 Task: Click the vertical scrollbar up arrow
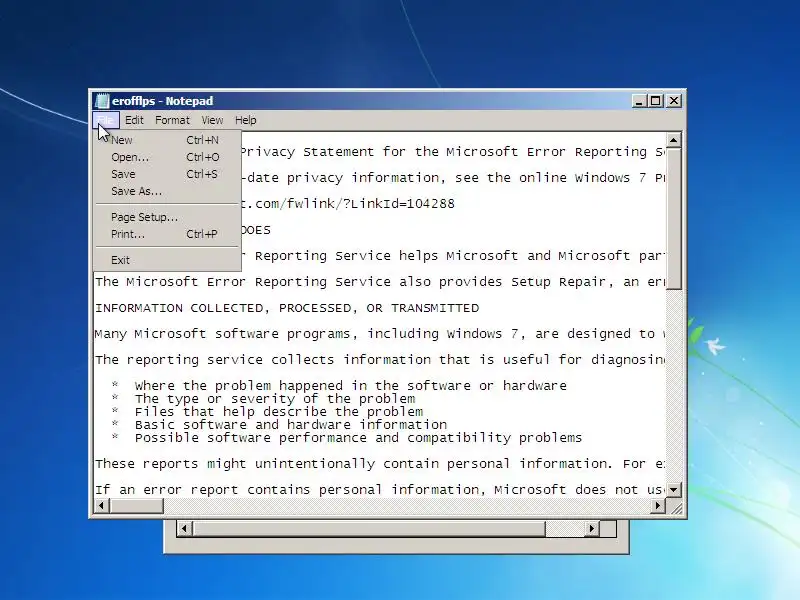673,140
